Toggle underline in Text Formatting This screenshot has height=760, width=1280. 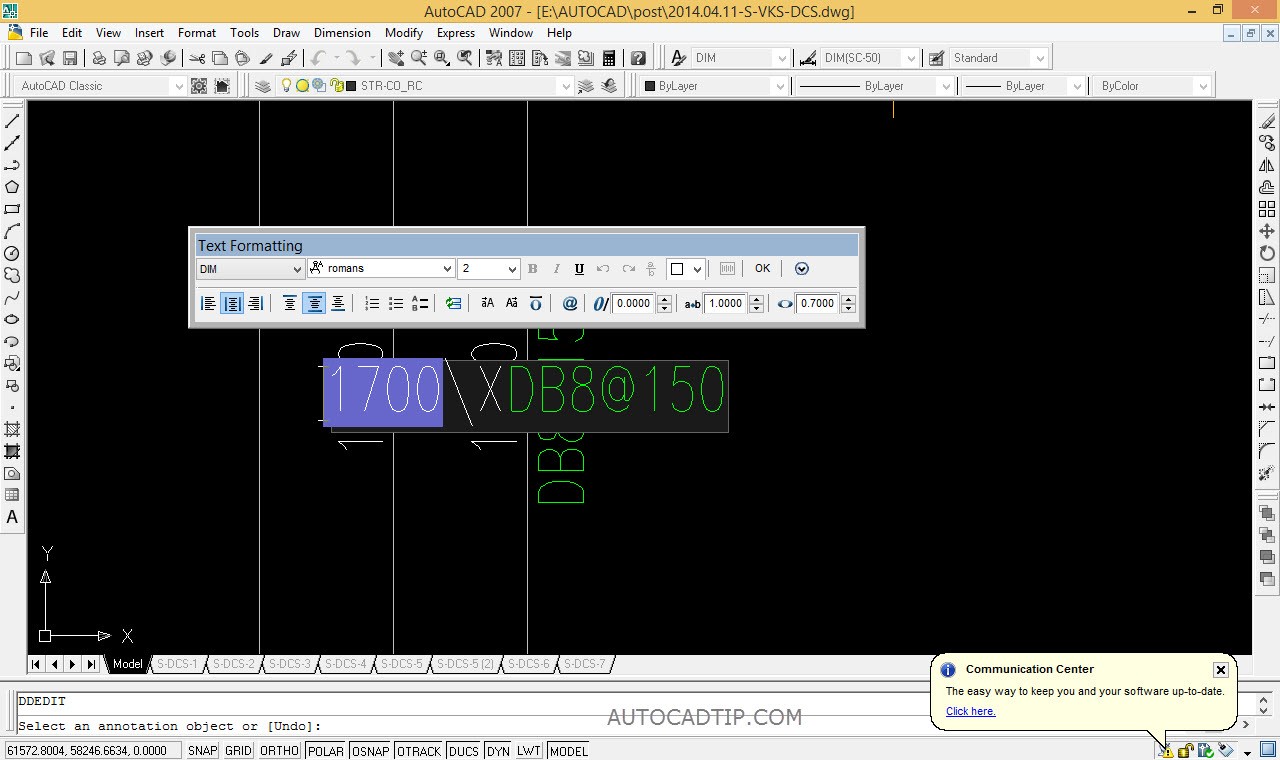(579, 269)
